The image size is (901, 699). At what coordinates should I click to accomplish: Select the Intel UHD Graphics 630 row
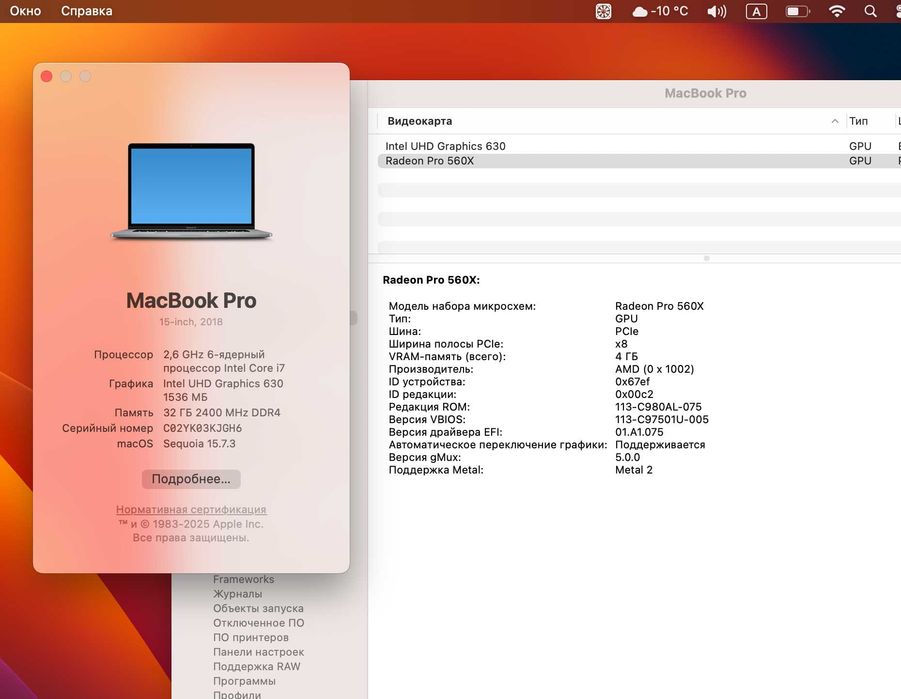pyautogui.click(x=639, y=146)
